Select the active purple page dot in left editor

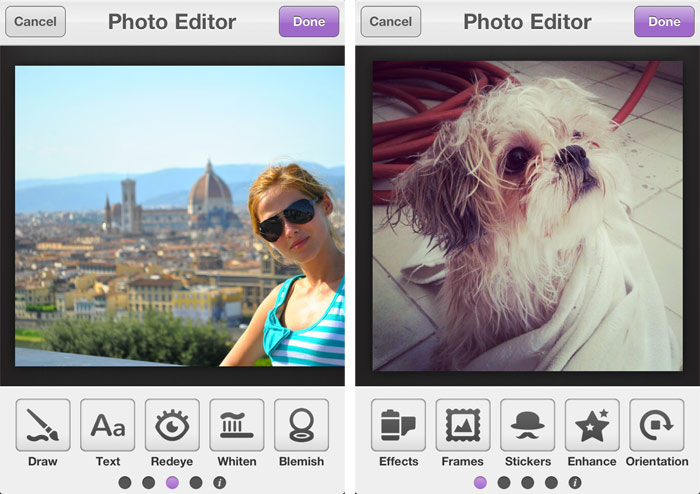(172, 482)
